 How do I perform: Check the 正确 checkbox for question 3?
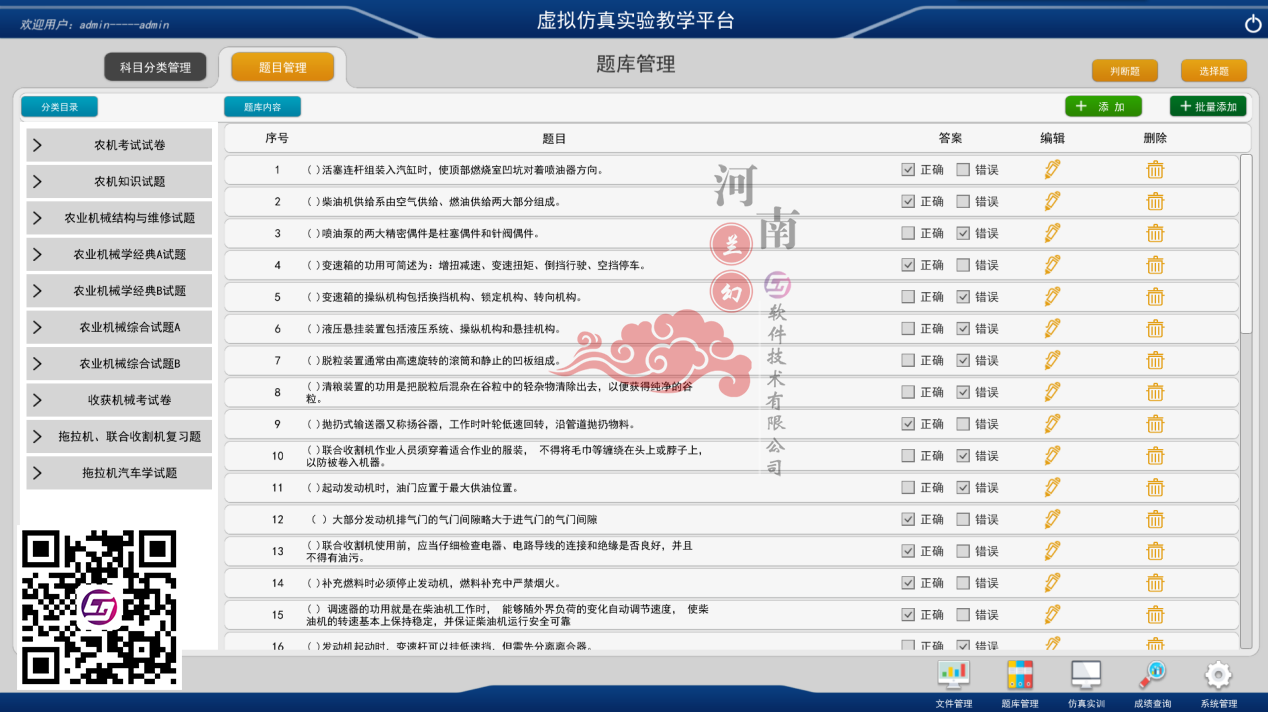[x=907, y=233]
